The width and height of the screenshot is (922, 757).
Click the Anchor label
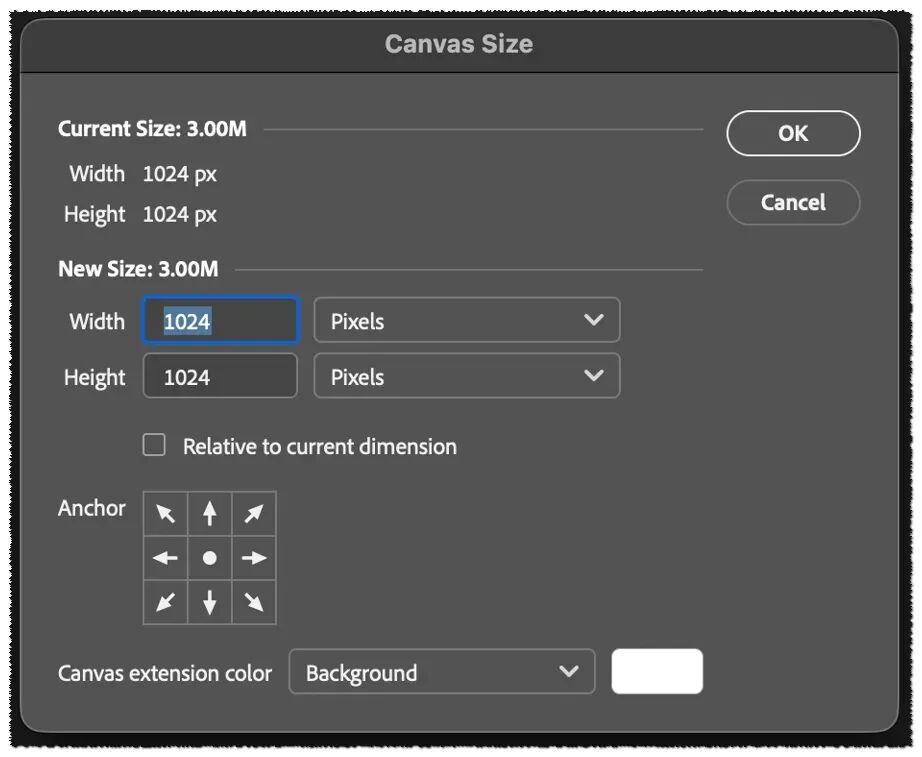(x=92, y=508)
